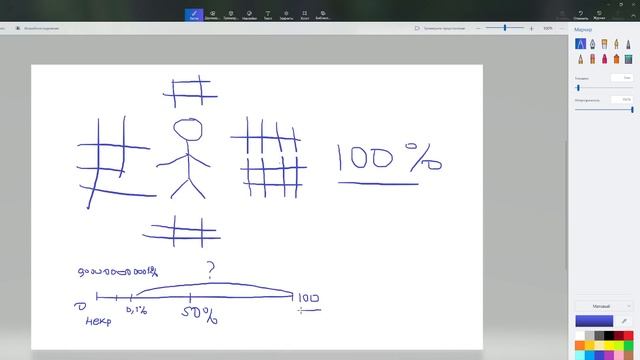Select the Pixel pen tool
The width and height of the screenshot is (640, 360).
click(x=629, y=44)
